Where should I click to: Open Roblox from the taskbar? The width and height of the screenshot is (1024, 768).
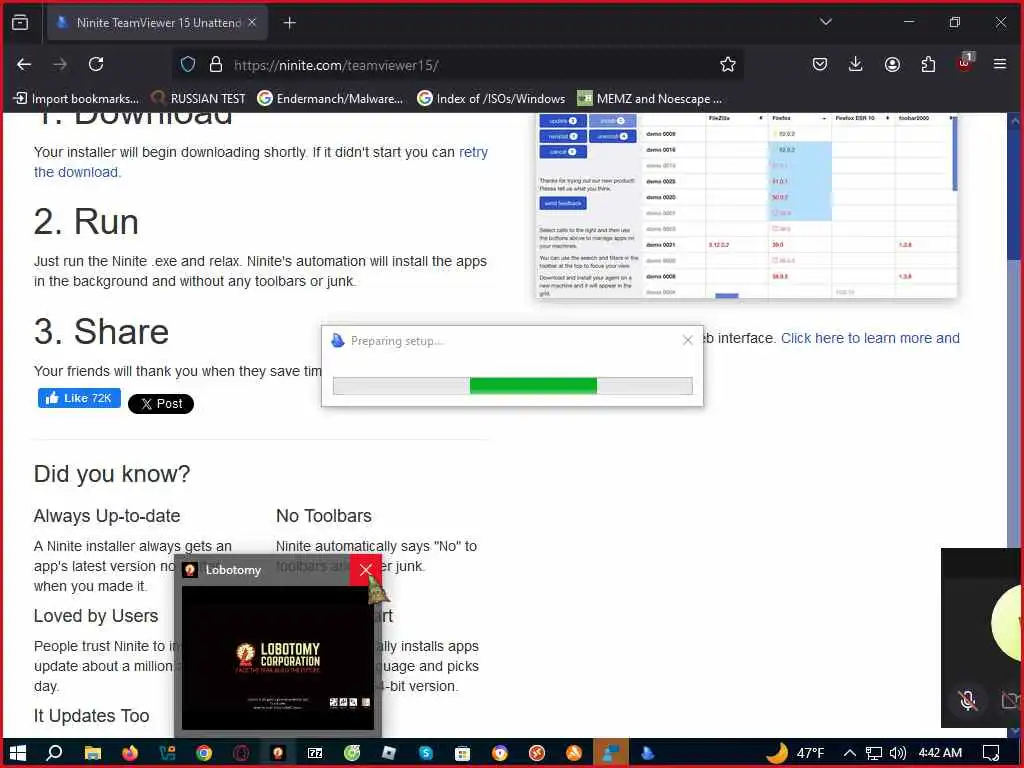(389, 753)
